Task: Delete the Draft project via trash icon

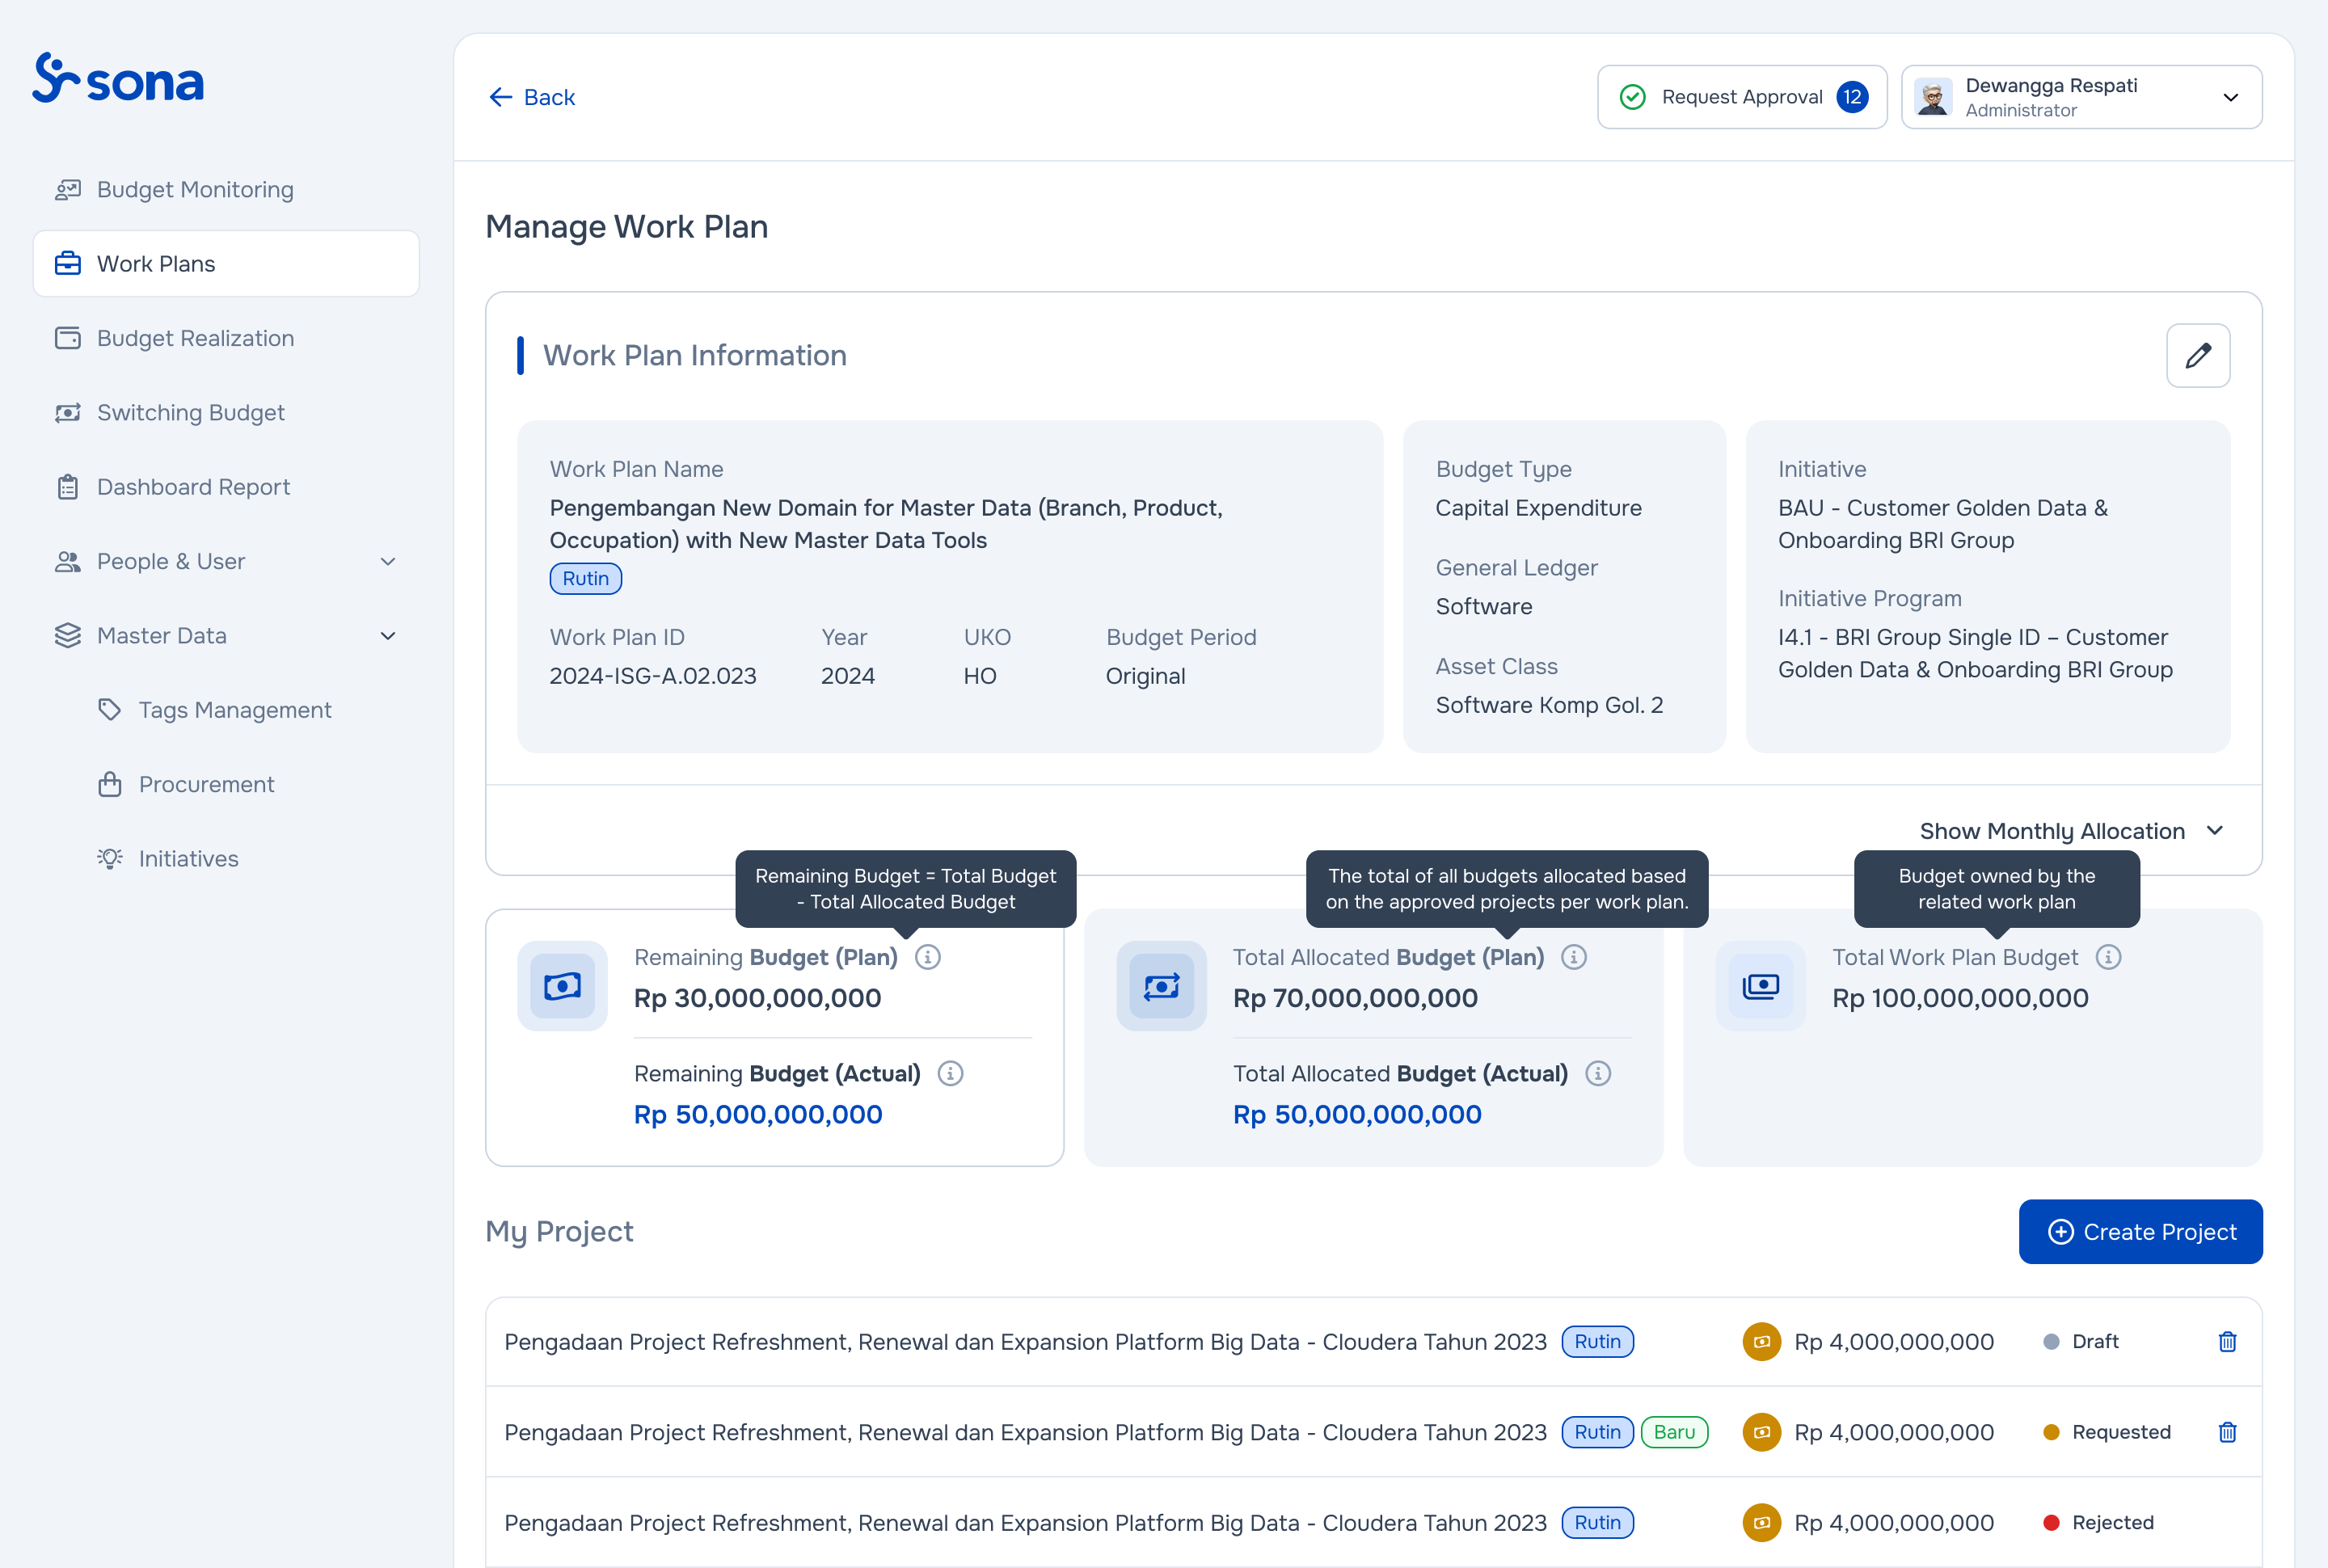Action: tap(2227, 1342)
